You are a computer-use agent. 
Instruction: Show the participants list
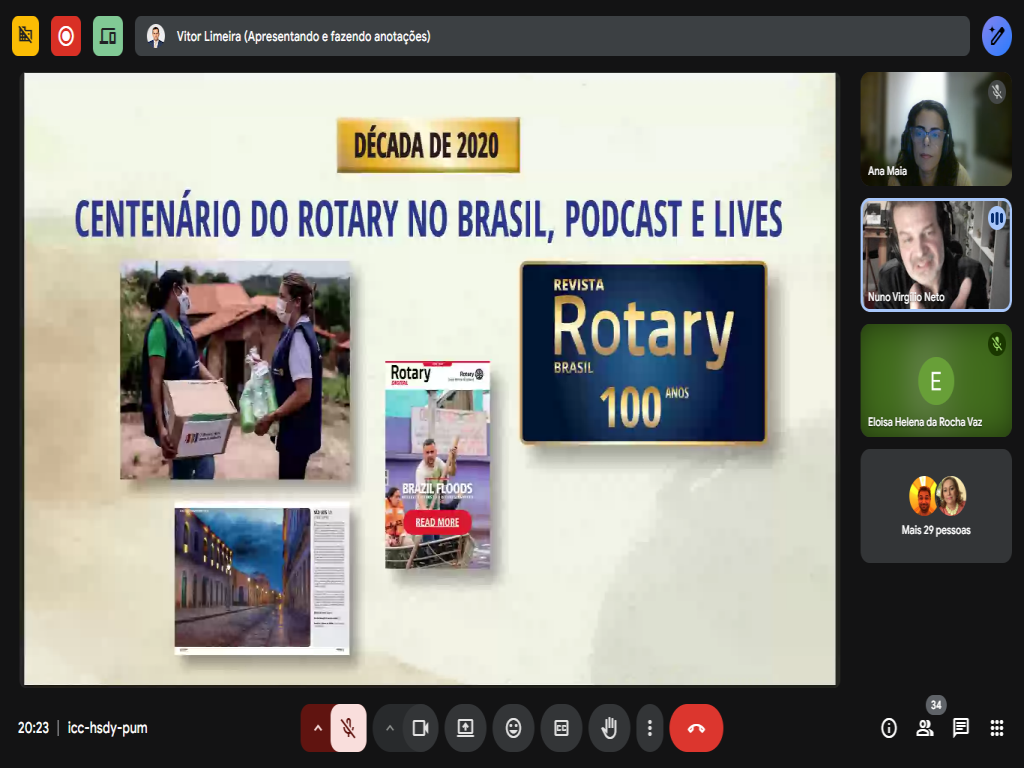coord(925,728)
